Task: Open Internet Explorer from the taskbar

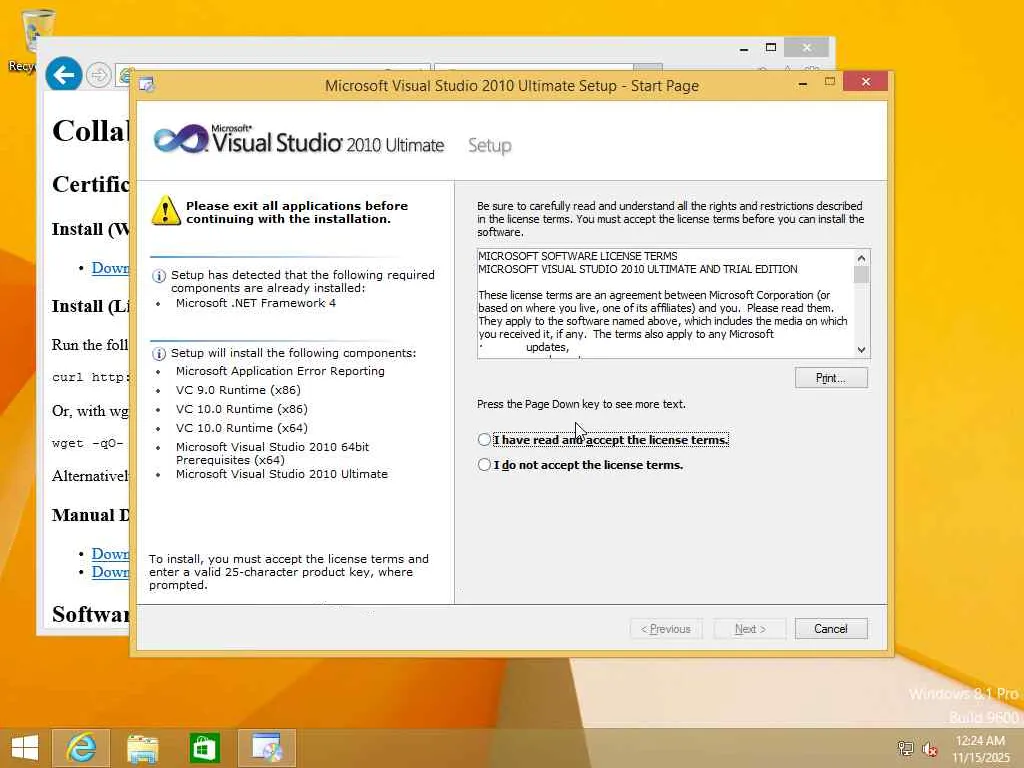Action: [81, 748]
